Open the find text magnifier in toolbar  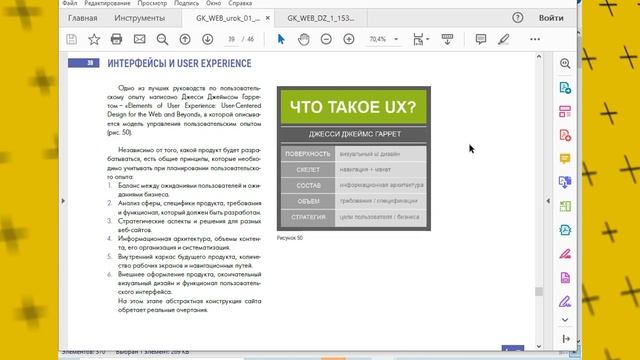[x=162, y=39]
